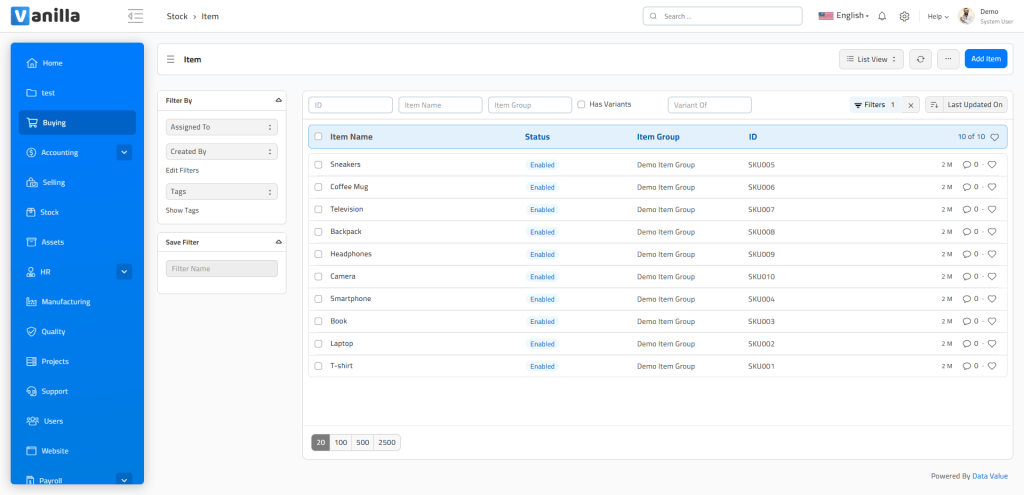Focus the Filter Name input

[221, 268]
